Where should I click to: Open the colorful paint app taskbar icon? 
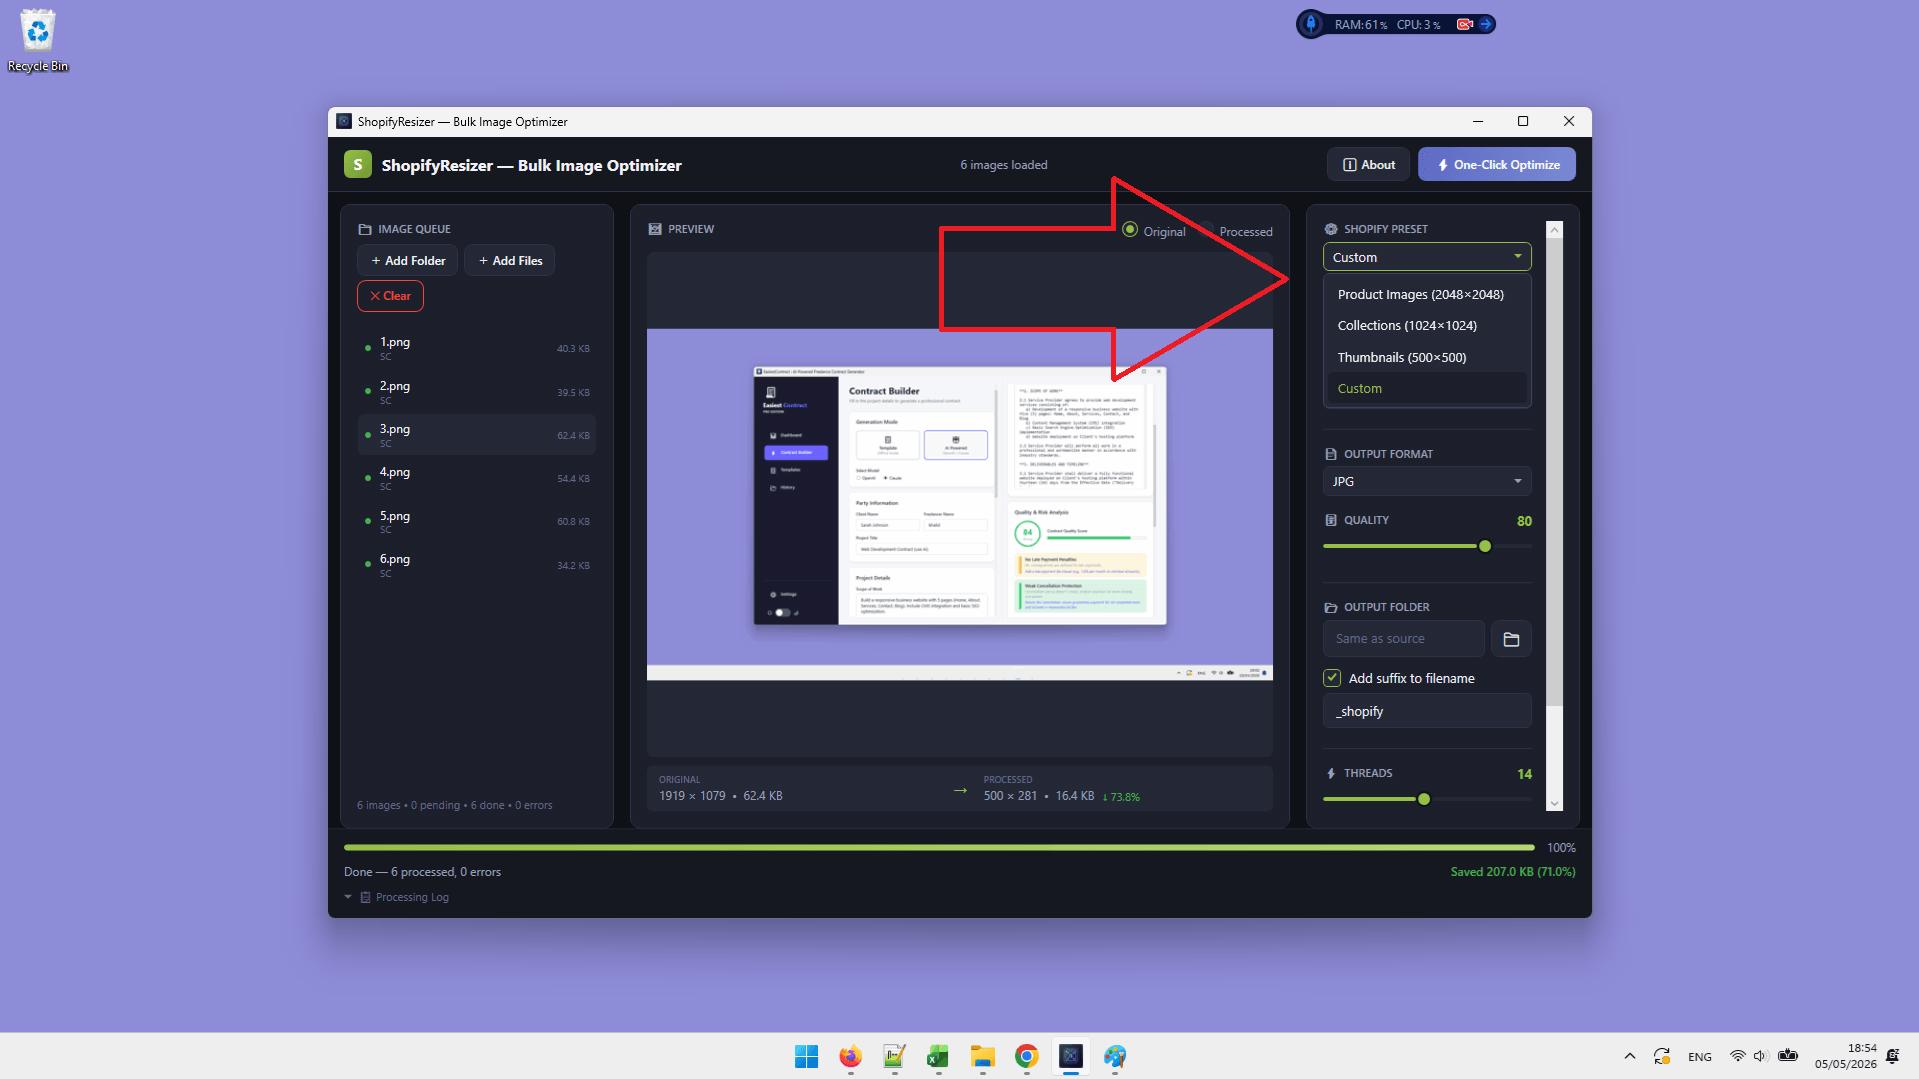click(x=1114, y=1056)
